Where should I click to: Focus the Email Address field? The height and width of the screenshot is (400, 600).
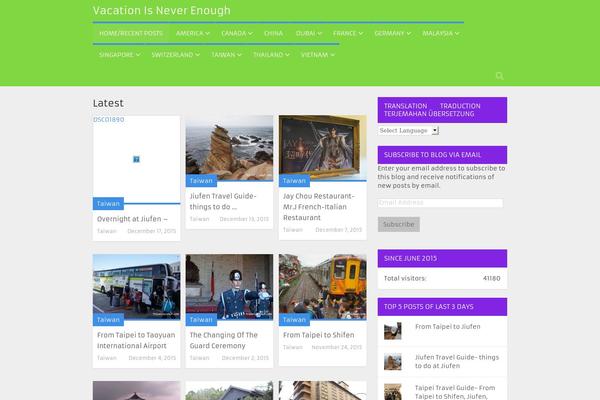click(440, 203)
